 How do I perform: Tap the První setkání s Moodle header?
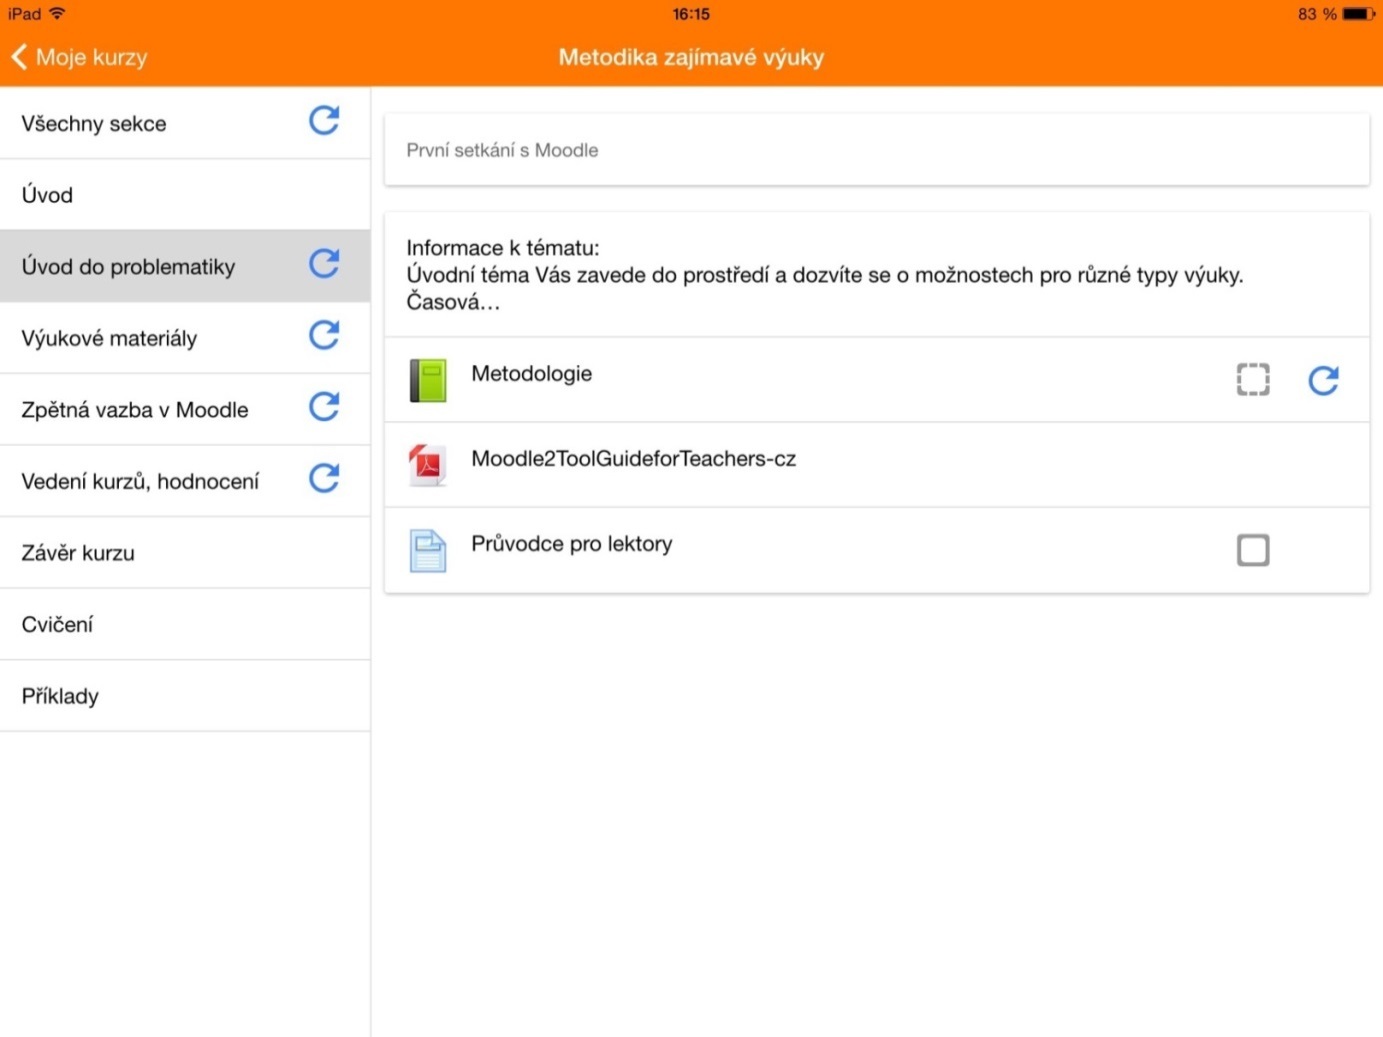pos(877,150)
